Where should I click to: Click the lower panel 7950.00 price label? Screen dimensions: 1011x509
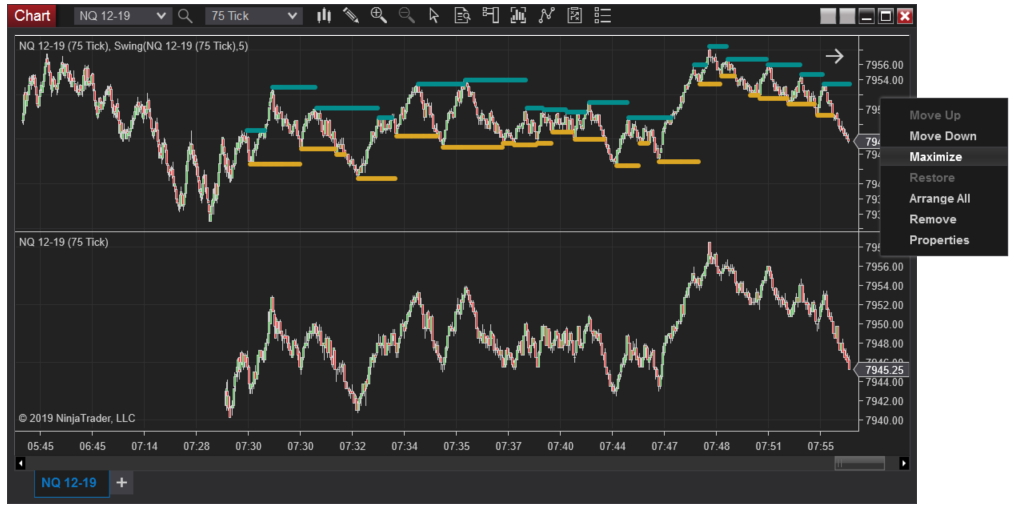[x=884, y=324]
